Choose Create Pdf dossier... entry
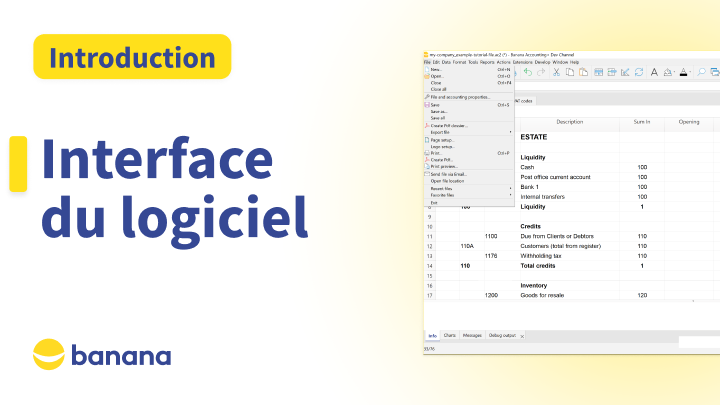 (x=468, y=125)
